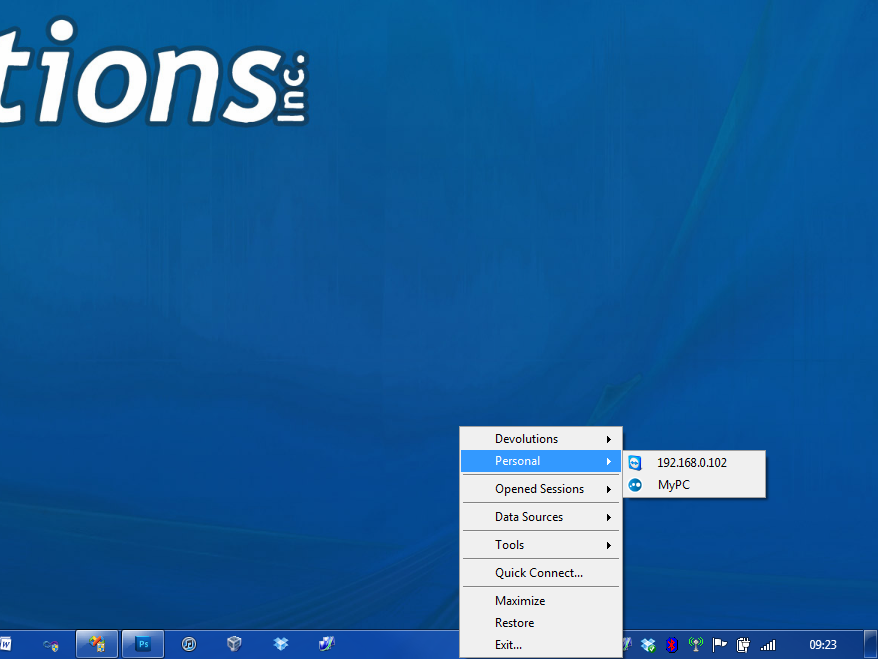The width and height of the screenshot is (878, 659).
Task: Select Restore in the context menu
Action: tap(514, 623)
